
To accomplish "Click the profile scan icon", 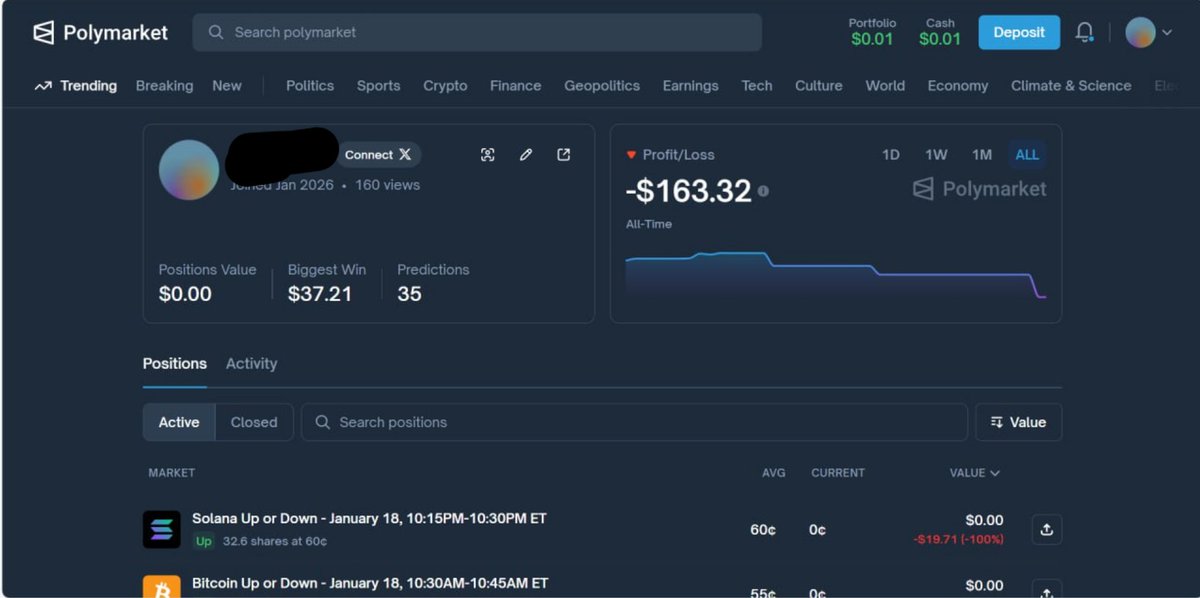I will coord(488,155).
